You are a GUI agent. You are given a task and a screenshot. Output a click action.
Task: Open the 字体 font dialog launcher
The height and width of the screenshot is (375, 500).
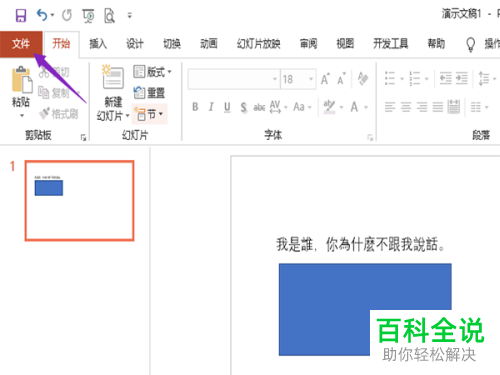point(370,137)
